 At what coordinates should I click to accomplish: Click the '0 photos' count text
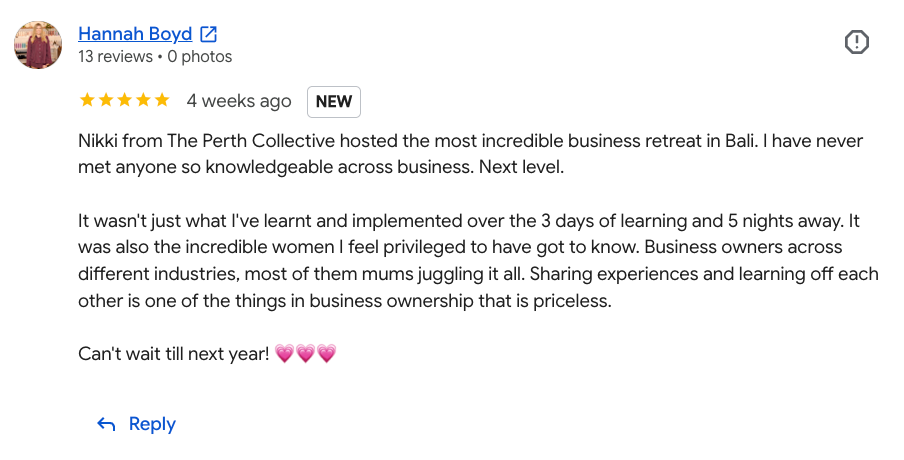pos(199,56)
